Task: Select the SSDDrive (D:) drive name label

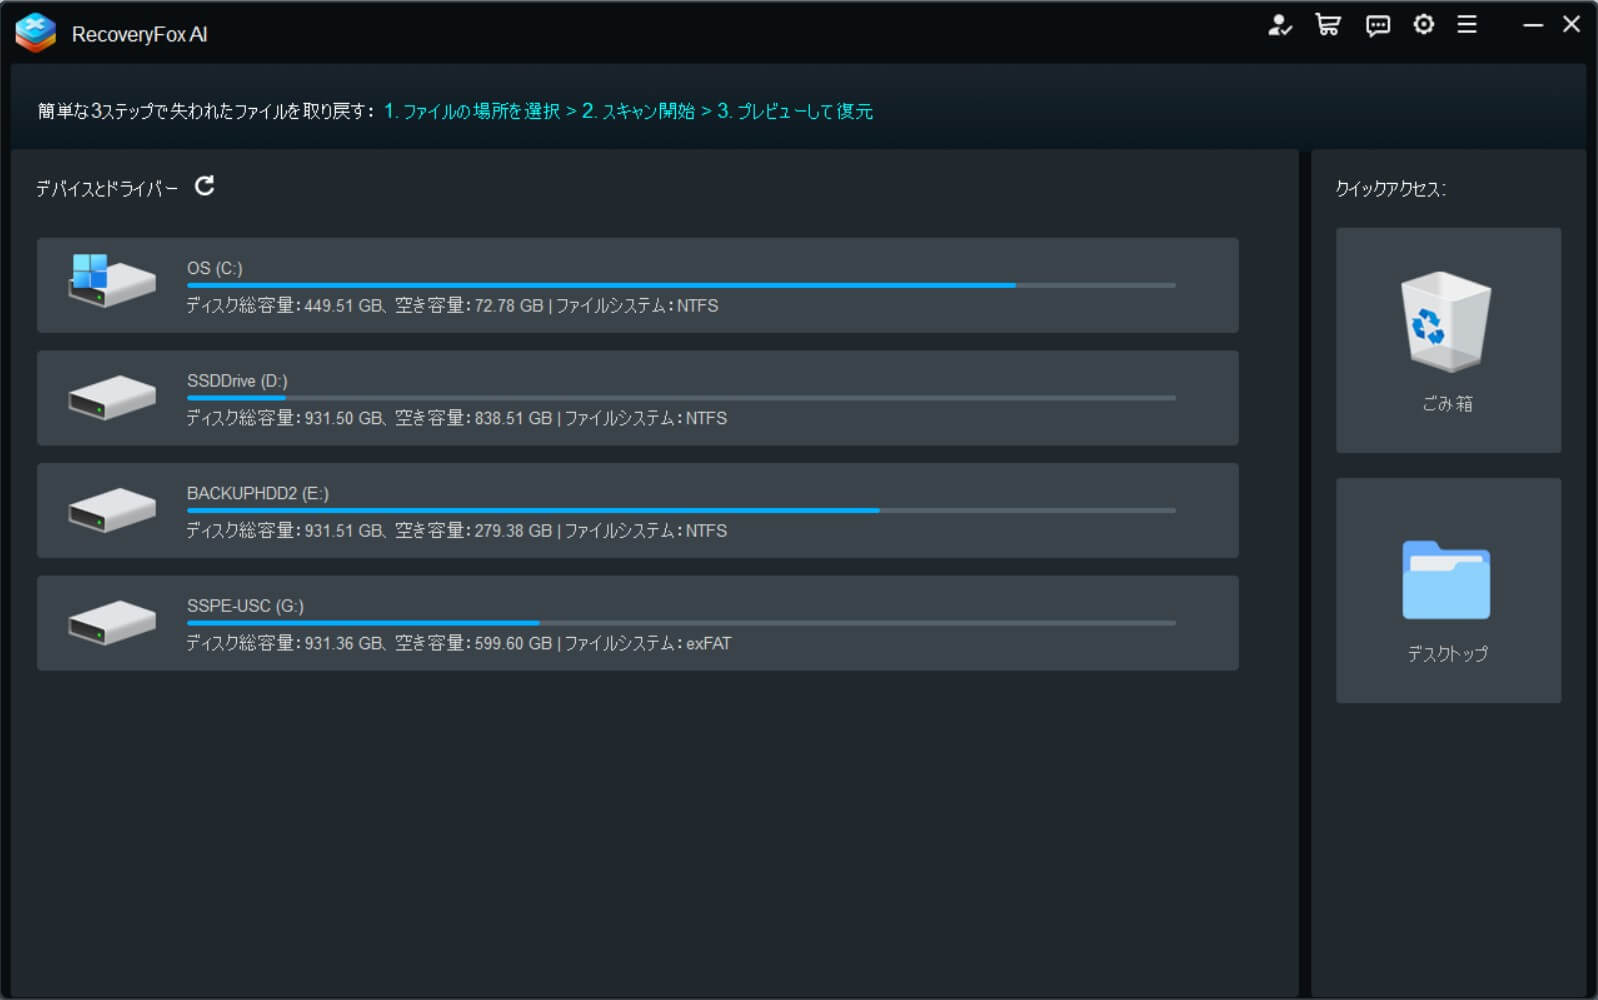Action: tap(237, 381)
